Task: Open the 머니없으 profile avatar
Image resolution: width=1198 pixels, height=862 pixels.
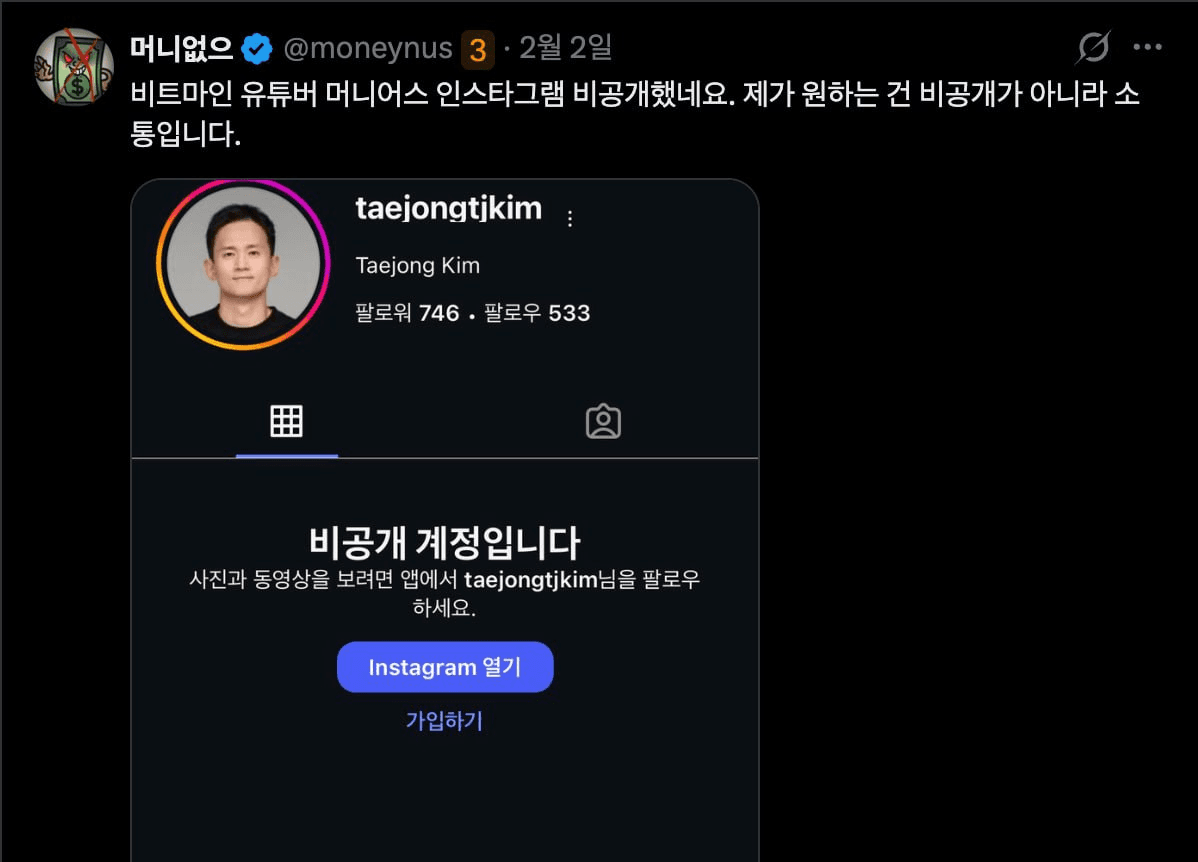Action: point(74,66)
